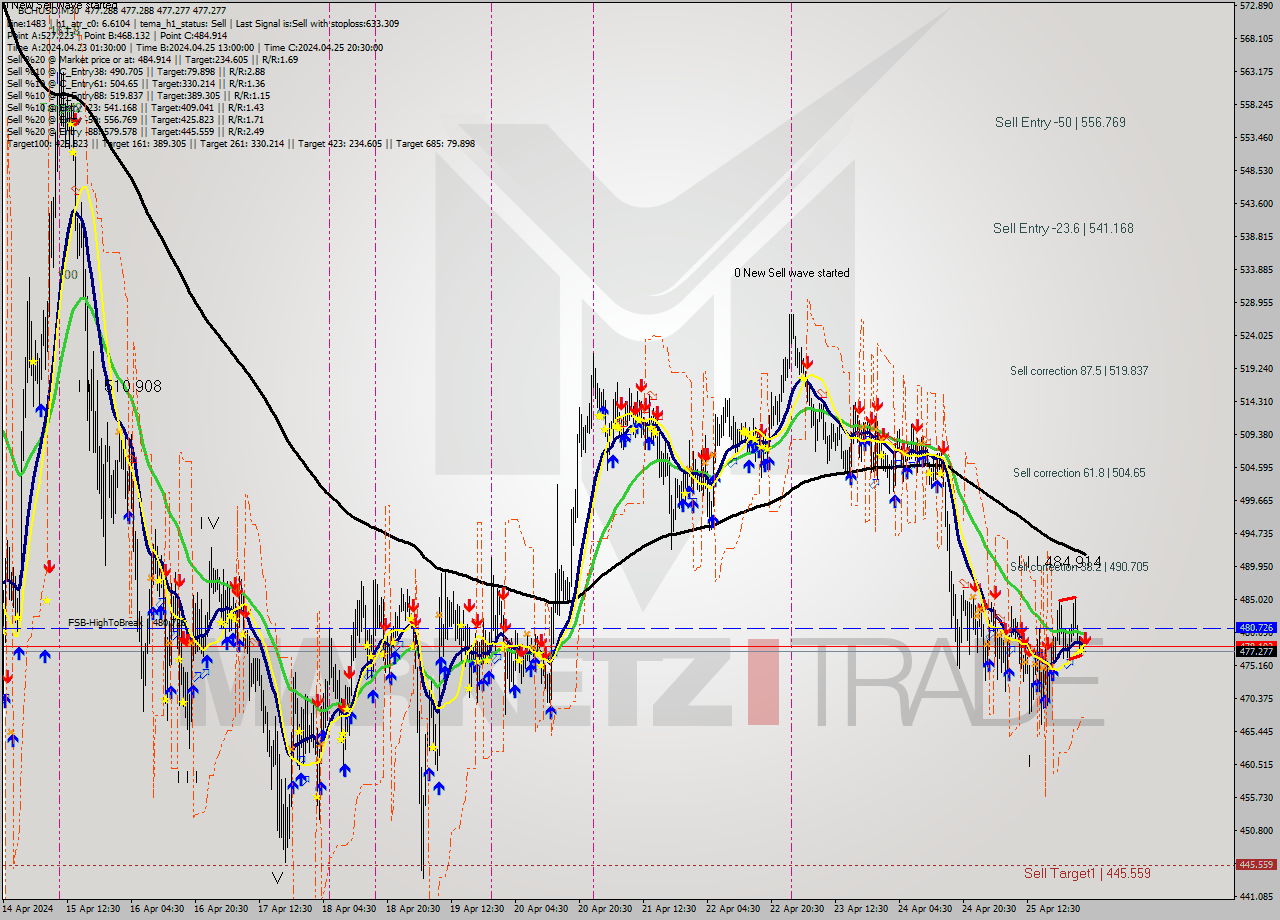Click the '17 Apr 12:30' time axis label

pyautogui.click(x=285, y=909)
